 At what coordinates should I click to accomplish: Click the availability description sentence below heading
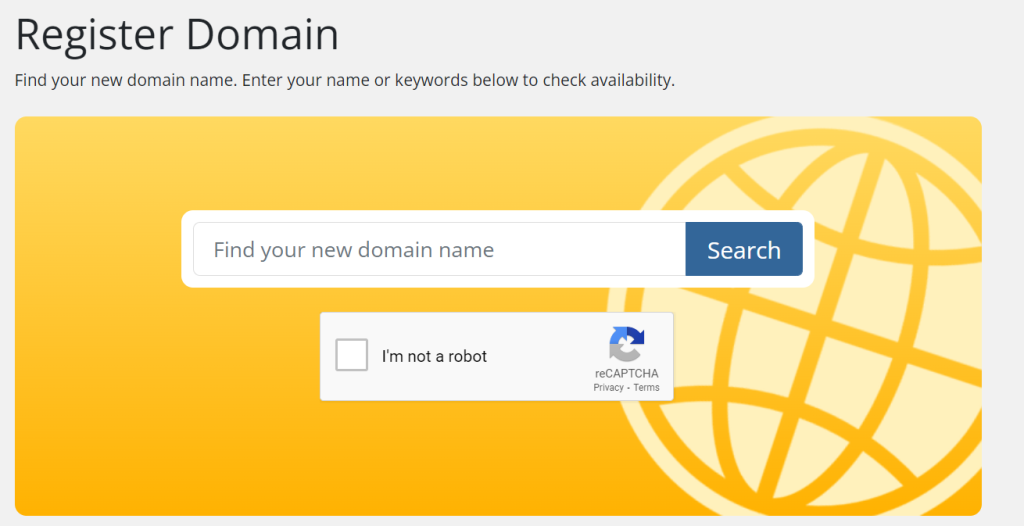tap(344, 80)
